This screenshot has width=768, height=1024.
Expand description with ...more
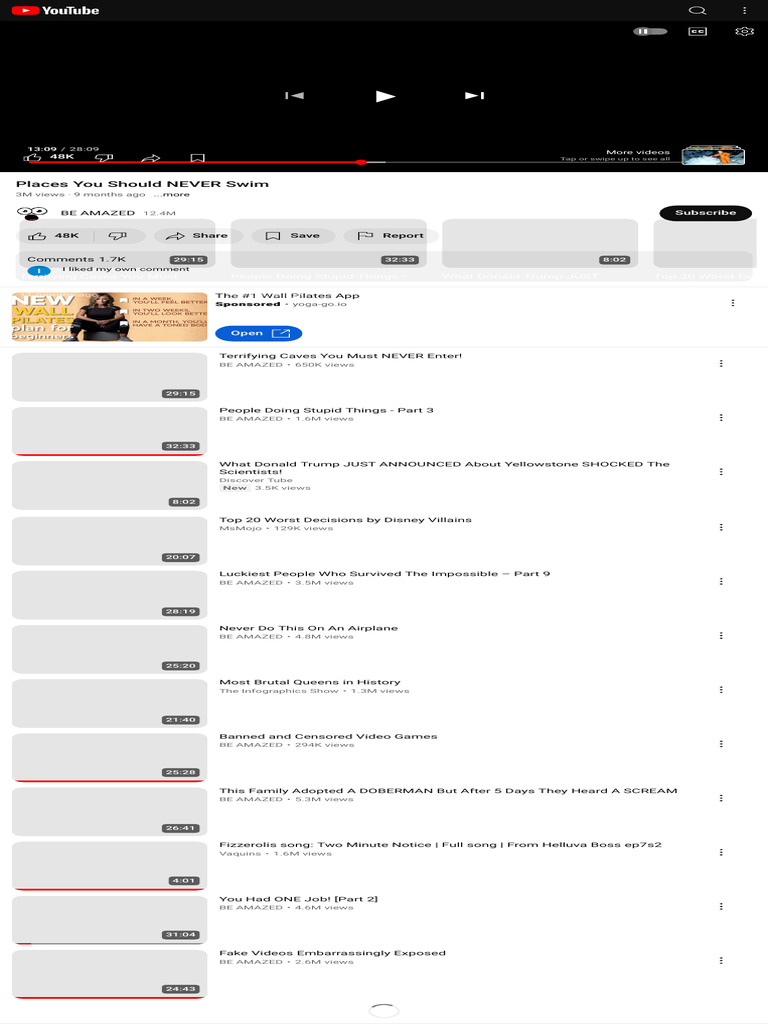tap(172, 194)
